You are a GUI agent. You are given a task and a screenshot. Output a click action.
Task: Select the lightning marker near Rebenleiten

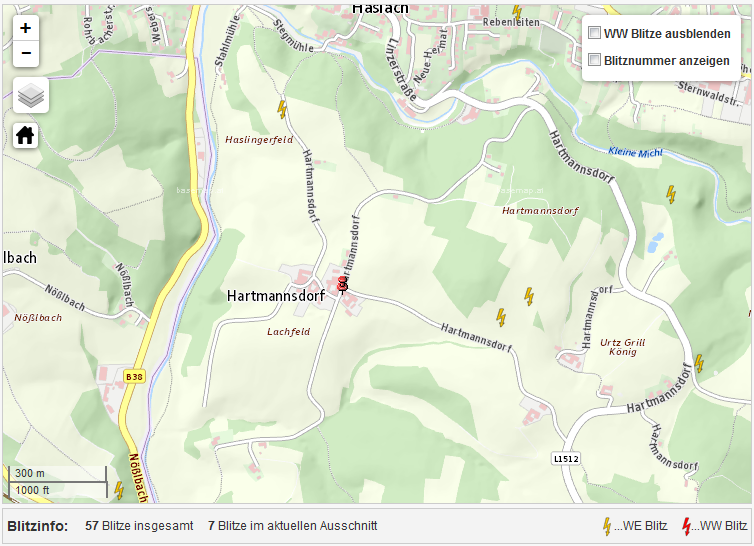(x=517, y=12)
